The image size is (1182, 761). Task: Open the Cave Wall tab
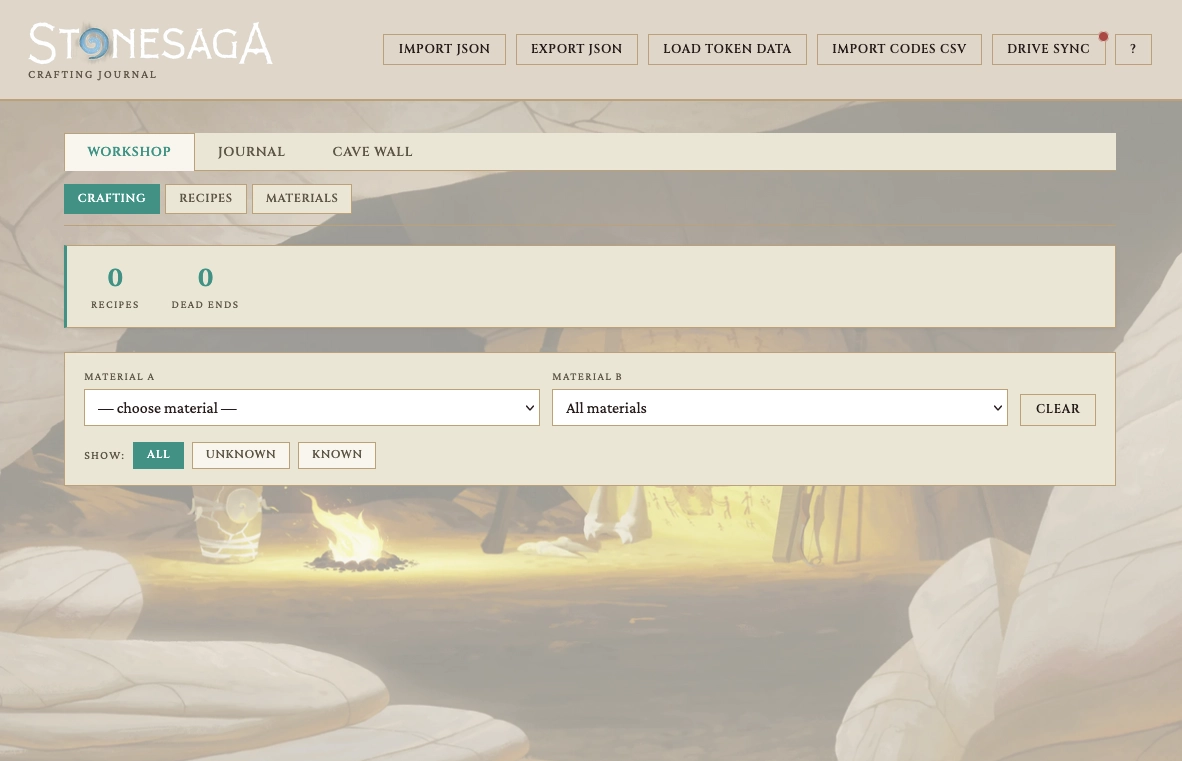372,151
